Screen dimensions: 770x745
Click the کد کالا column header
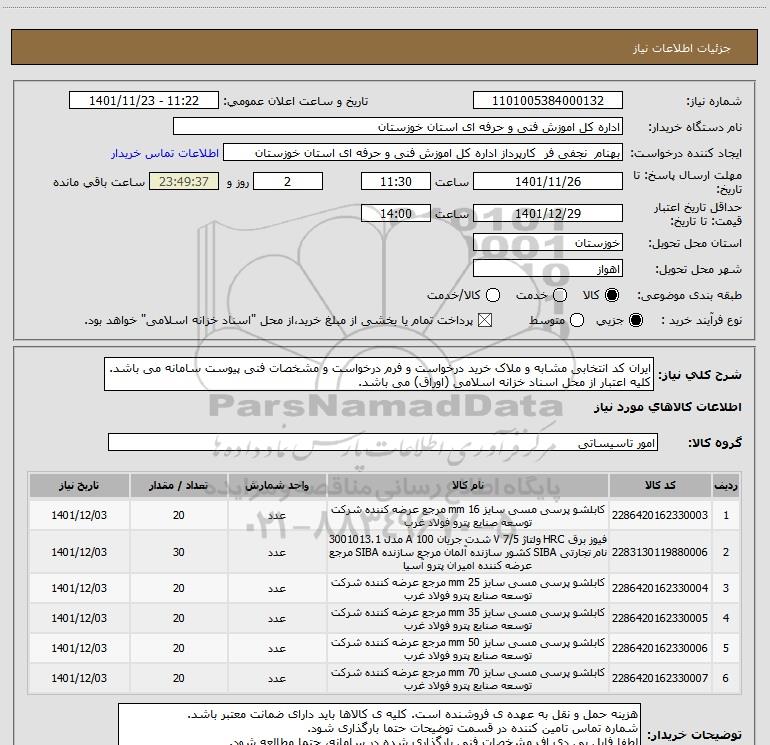[660, 485]
